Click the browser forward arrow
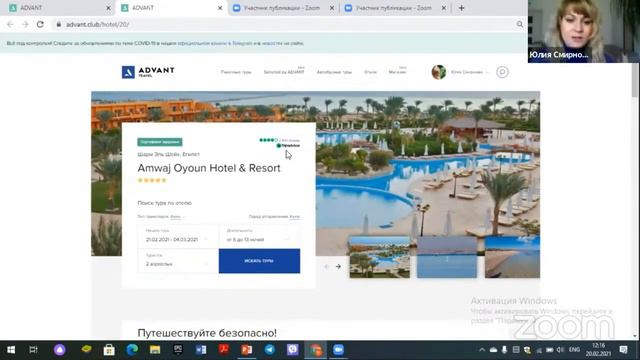The width and height of the screenshot is (640, 360). [x=25, y=24]
